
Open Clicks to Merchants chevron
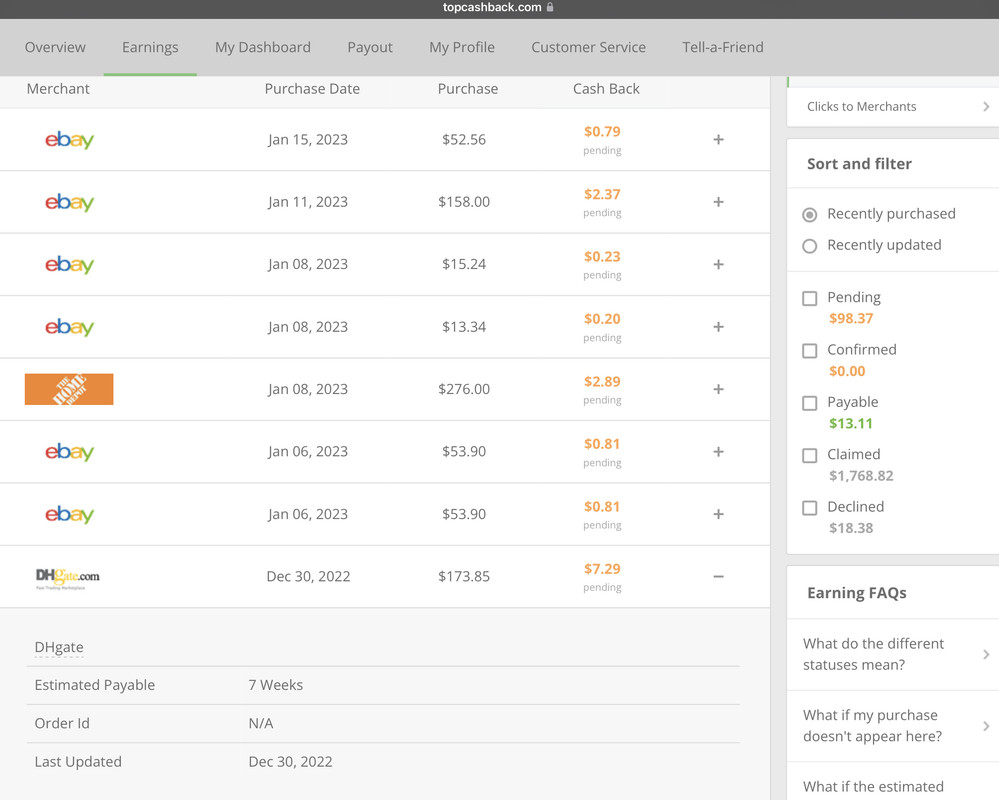(986, 106)
